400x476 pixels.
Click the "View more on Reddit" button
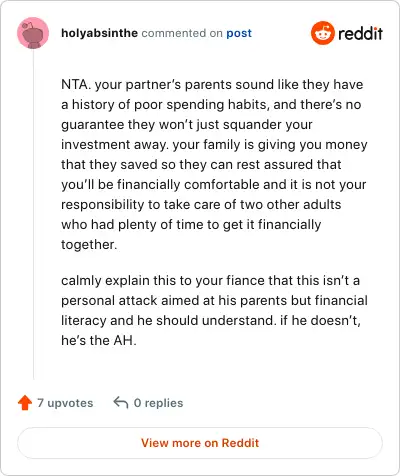[x=200, y=443]
